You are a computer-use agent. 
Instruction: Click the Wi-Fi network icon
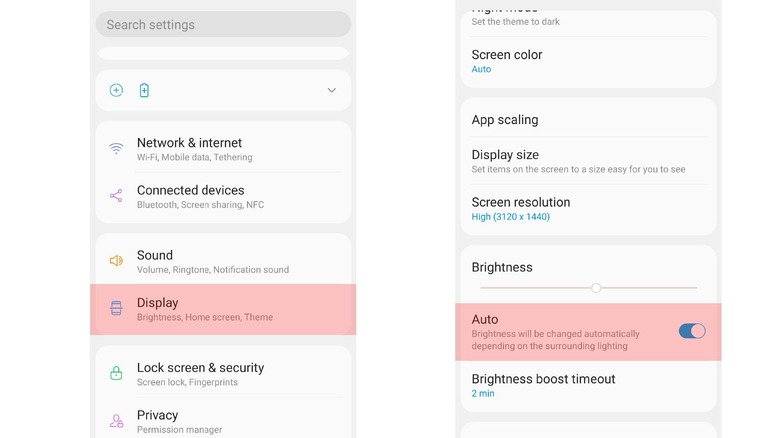[116, 149]
